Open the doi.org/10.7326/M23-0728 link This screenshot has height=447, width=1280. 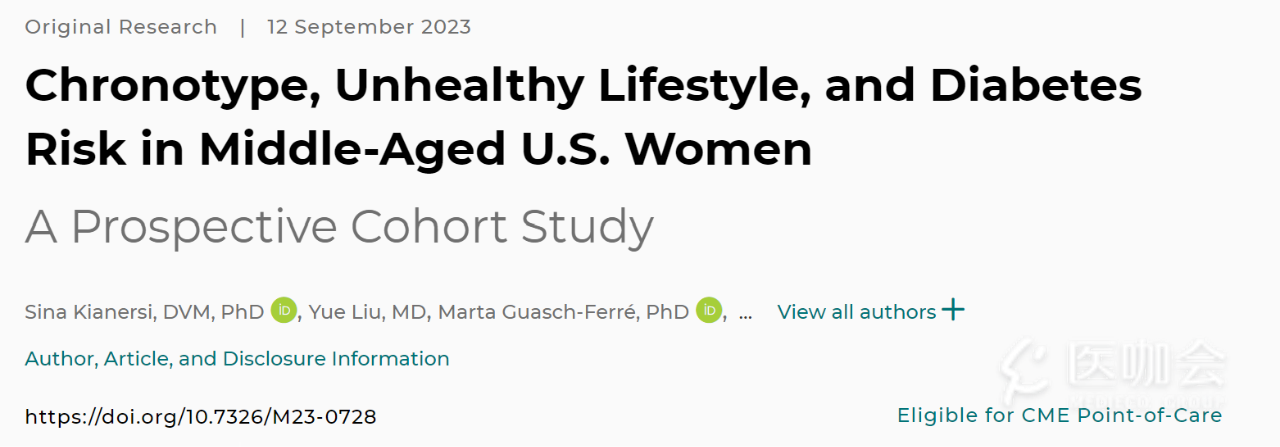coord(200,416)
